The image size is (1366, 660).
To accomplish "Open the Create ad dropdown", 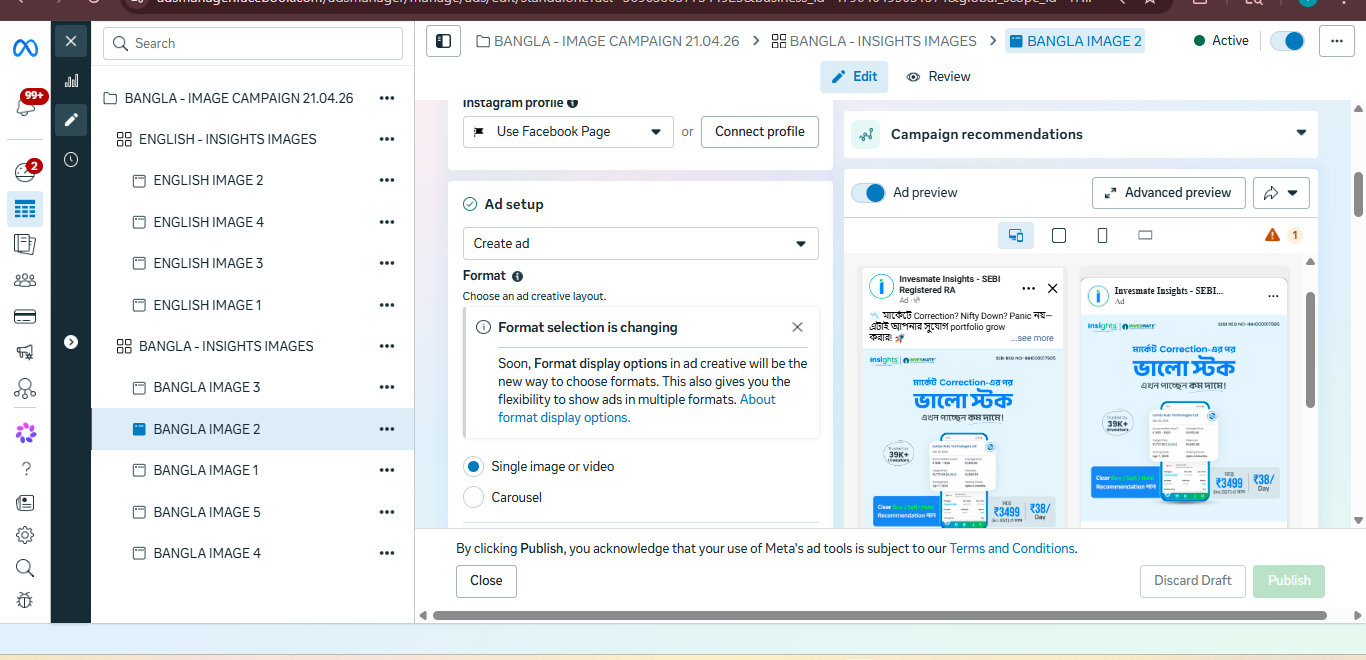I will 640,243.
